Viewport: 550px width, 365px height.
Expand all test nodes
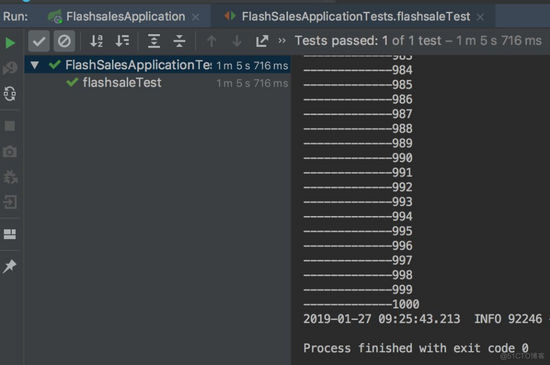154,41
